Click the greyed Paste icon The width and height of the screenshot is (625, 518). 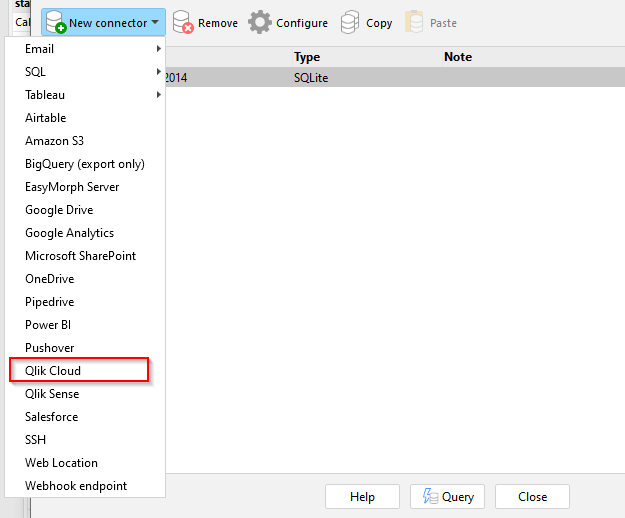click(x=414, y=22)
